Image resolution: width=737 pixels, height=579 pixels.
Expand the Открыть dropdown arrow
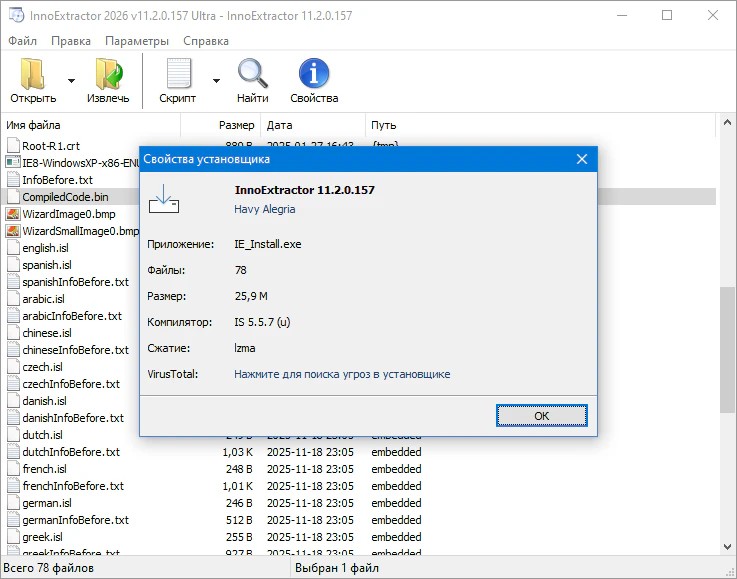[x=70, y=80]
